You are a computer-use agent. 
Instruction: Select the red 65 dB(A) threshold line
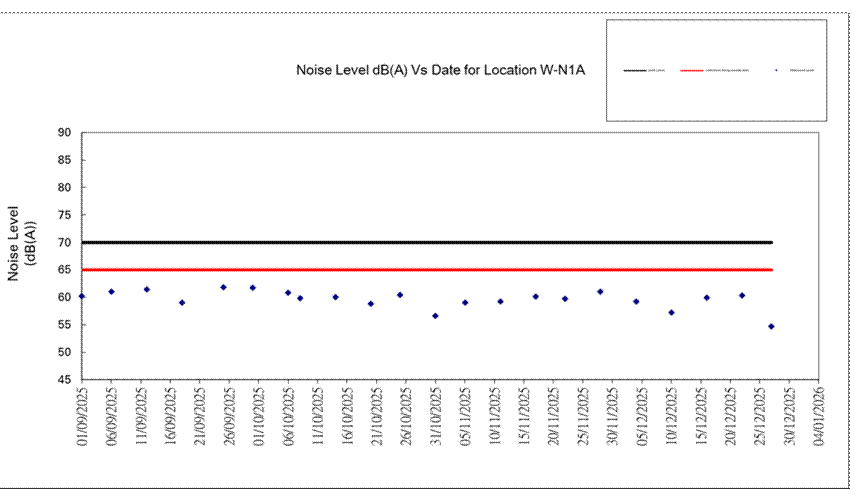pyautogui.click(x=420, y=270)
